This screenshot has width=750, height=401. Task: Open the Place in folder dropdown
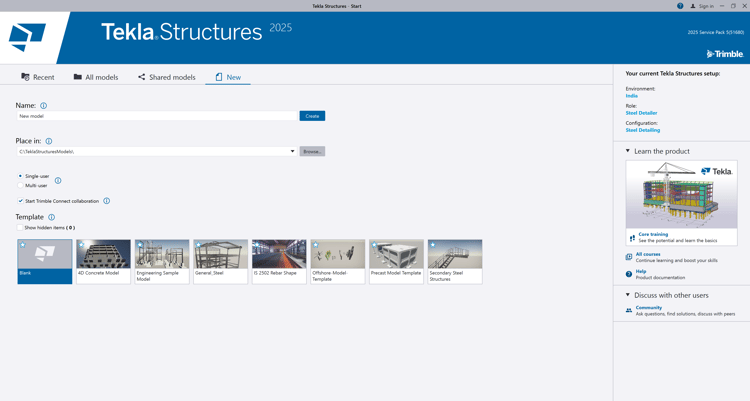(x=292, y=151)
